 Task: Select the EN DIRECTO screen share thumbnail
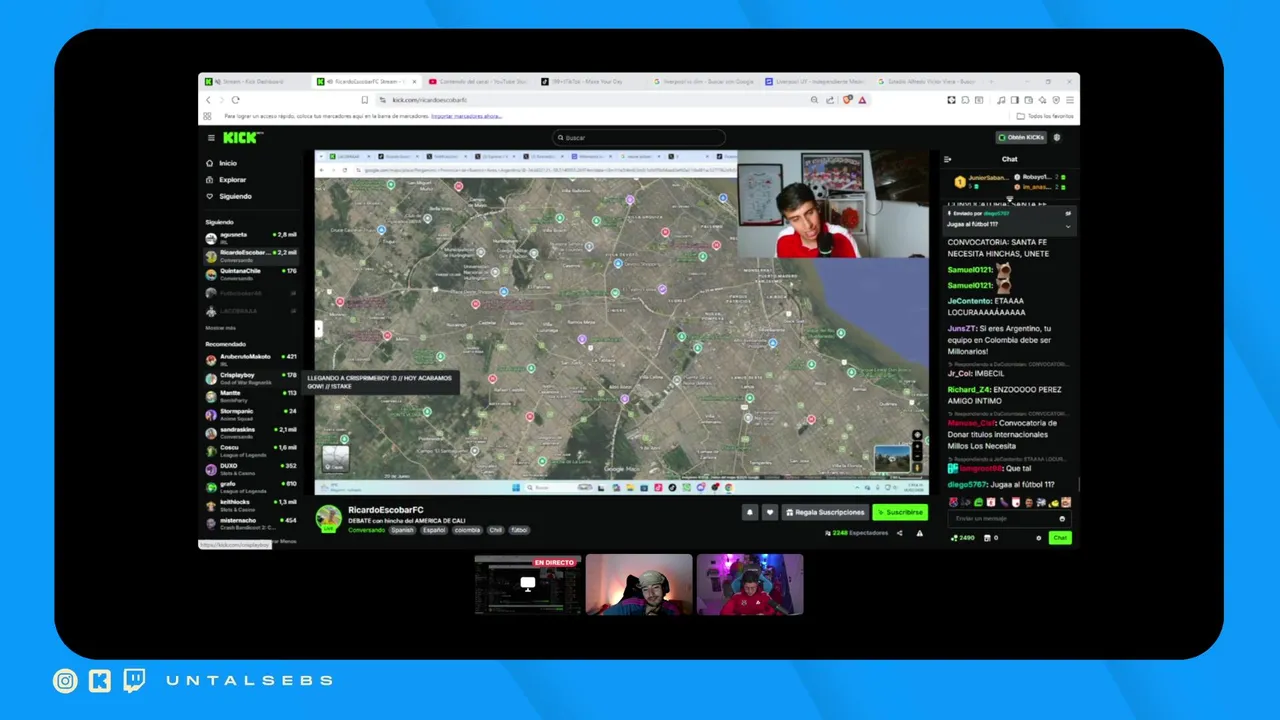[x=527, y=585]
